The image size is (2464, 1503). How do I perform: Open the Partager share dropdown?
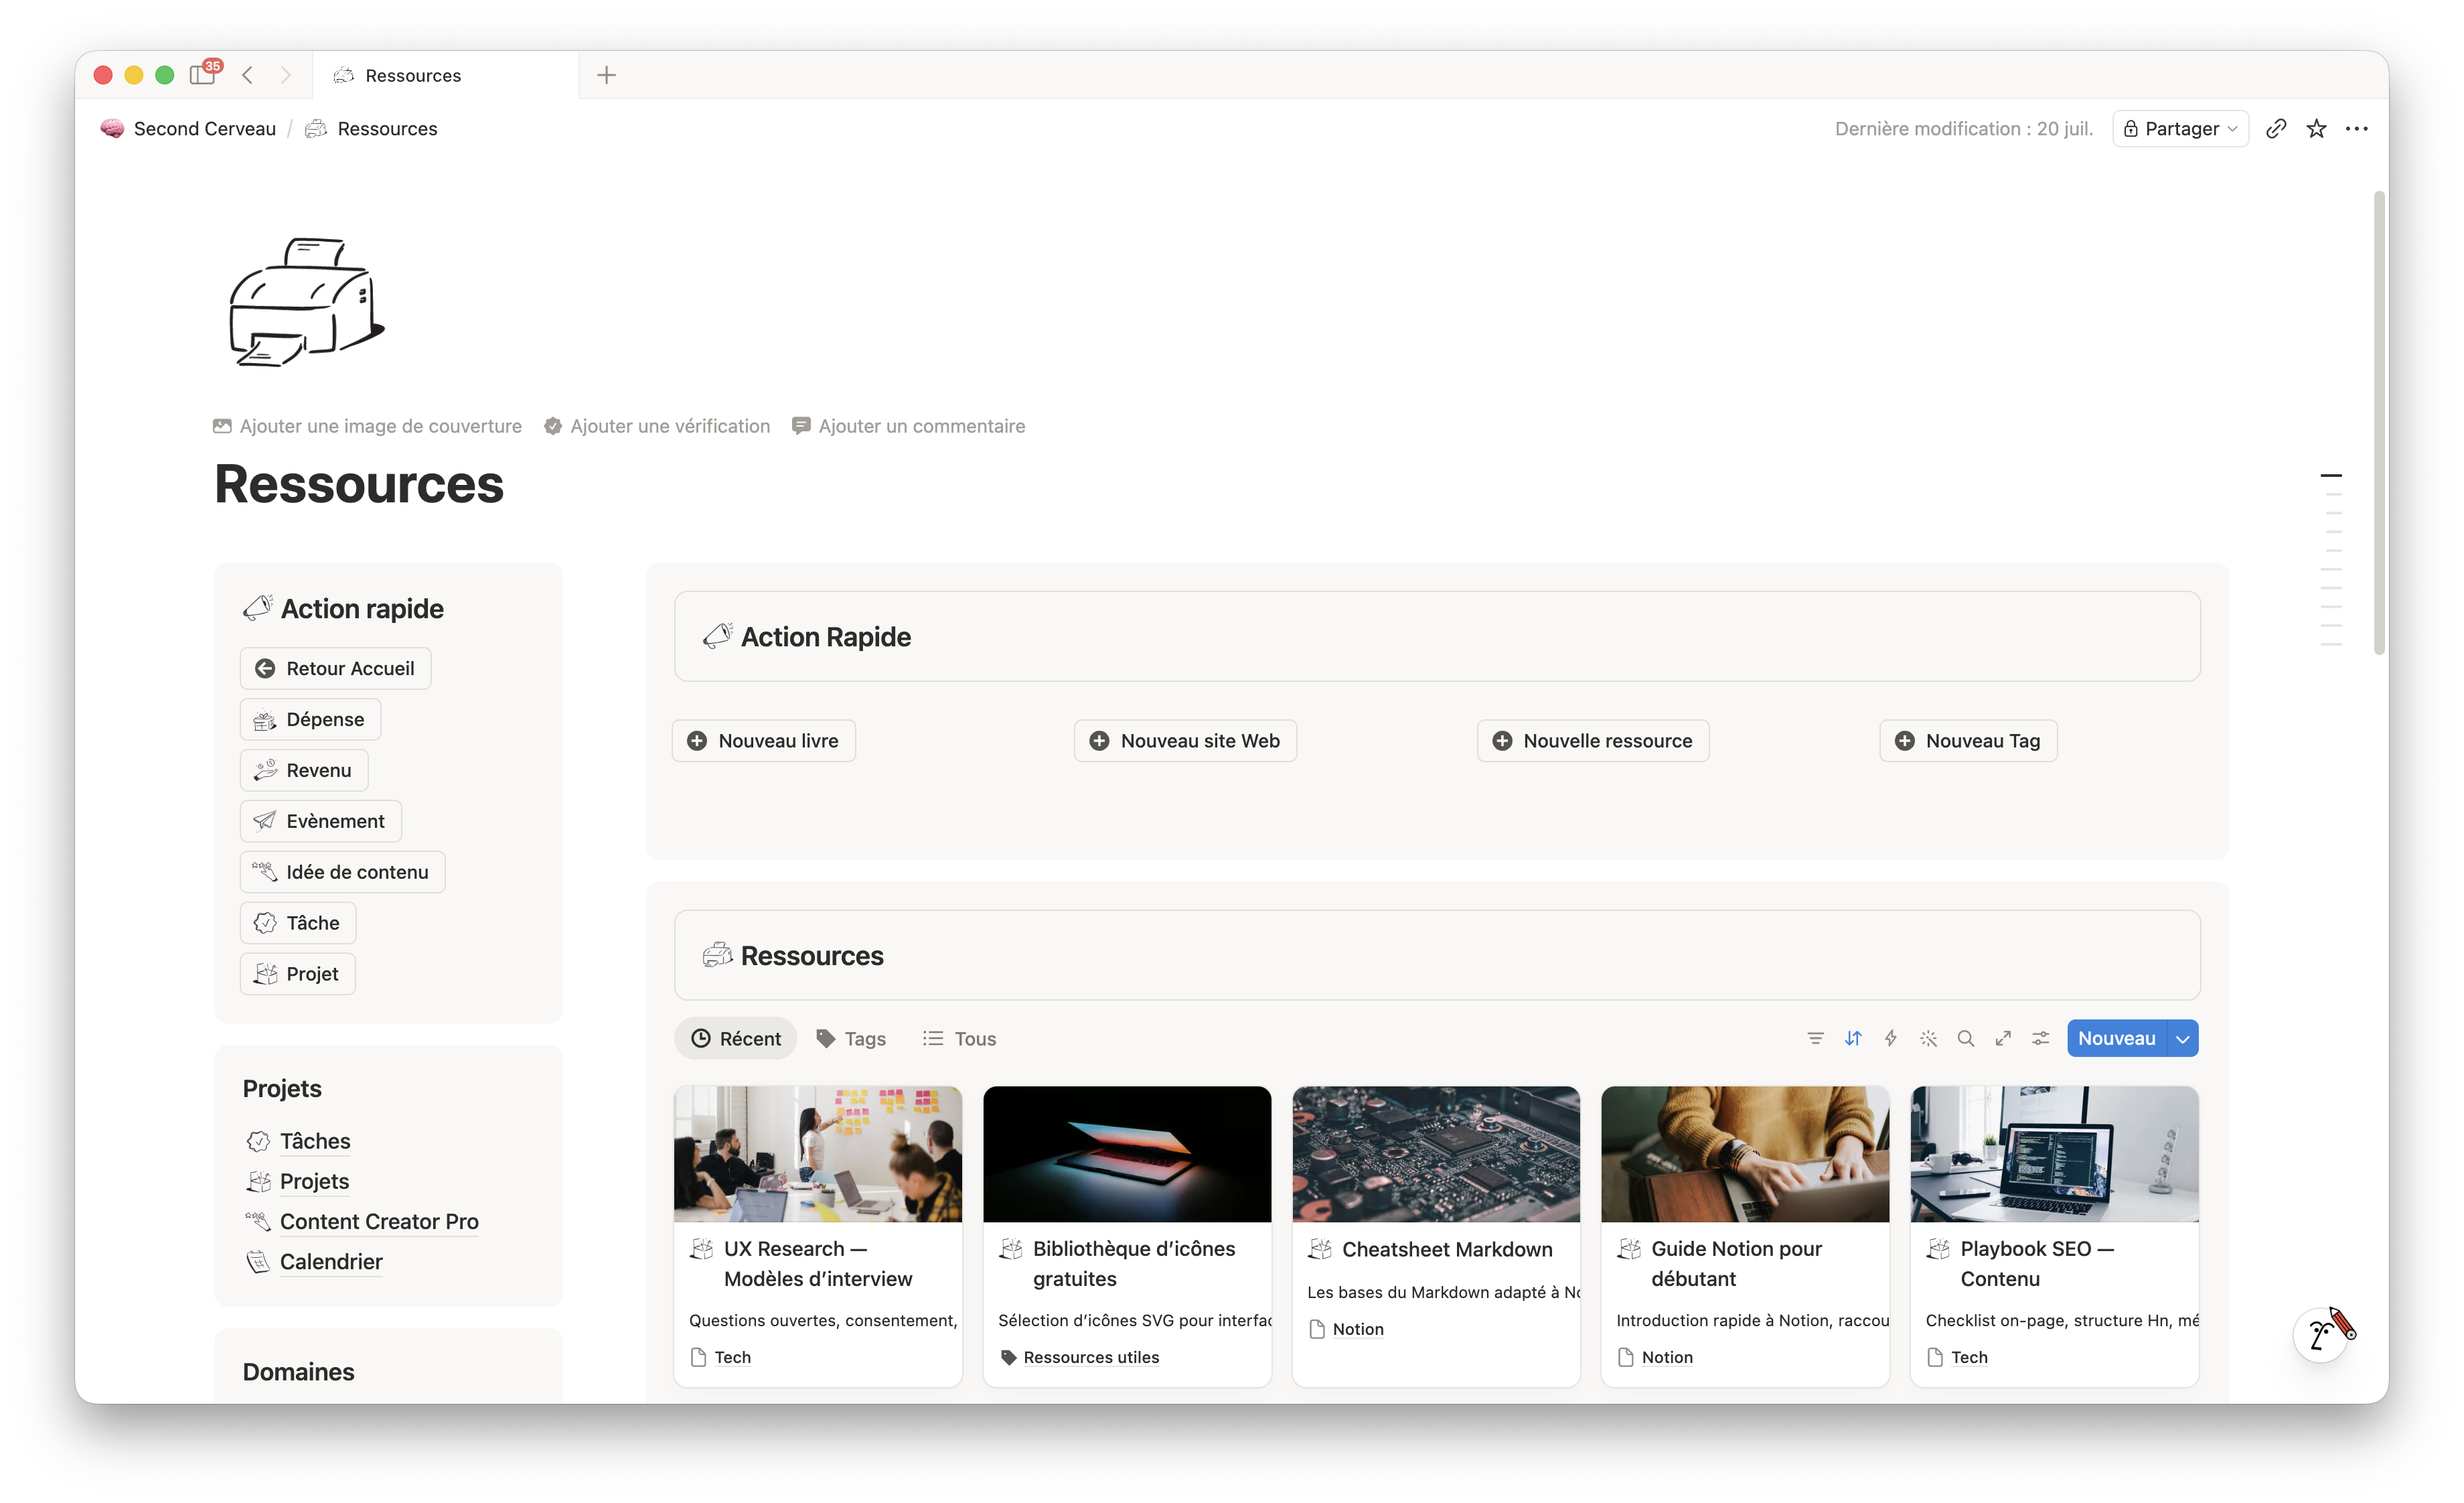coord(2180,129)
